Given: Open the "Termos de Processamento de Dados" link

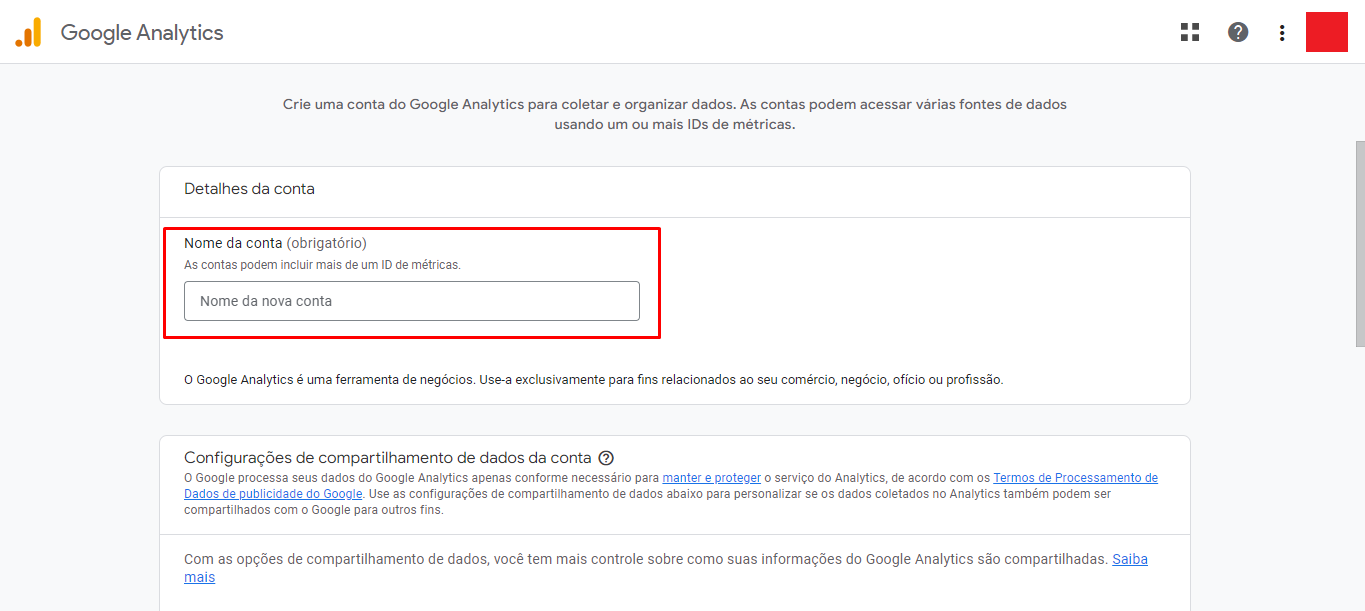Looking at the screenshot, I should tap(1075, 478).
